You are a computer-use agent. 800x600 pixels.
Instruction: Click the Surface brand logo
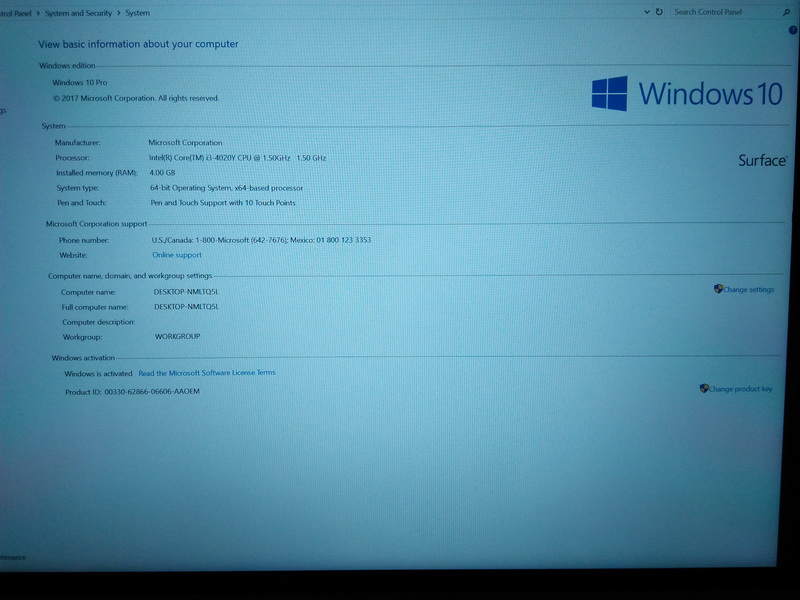(x=762, y=160)
